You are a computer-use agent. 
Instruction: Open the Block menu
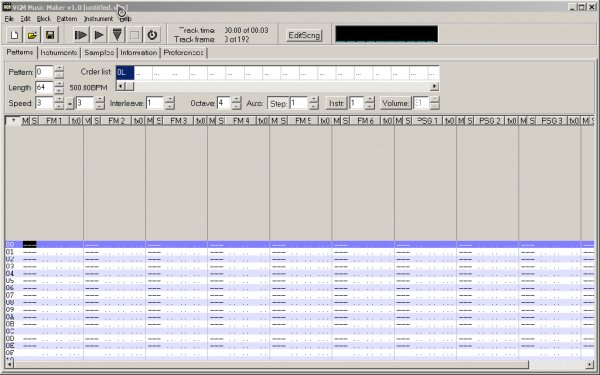44,19
